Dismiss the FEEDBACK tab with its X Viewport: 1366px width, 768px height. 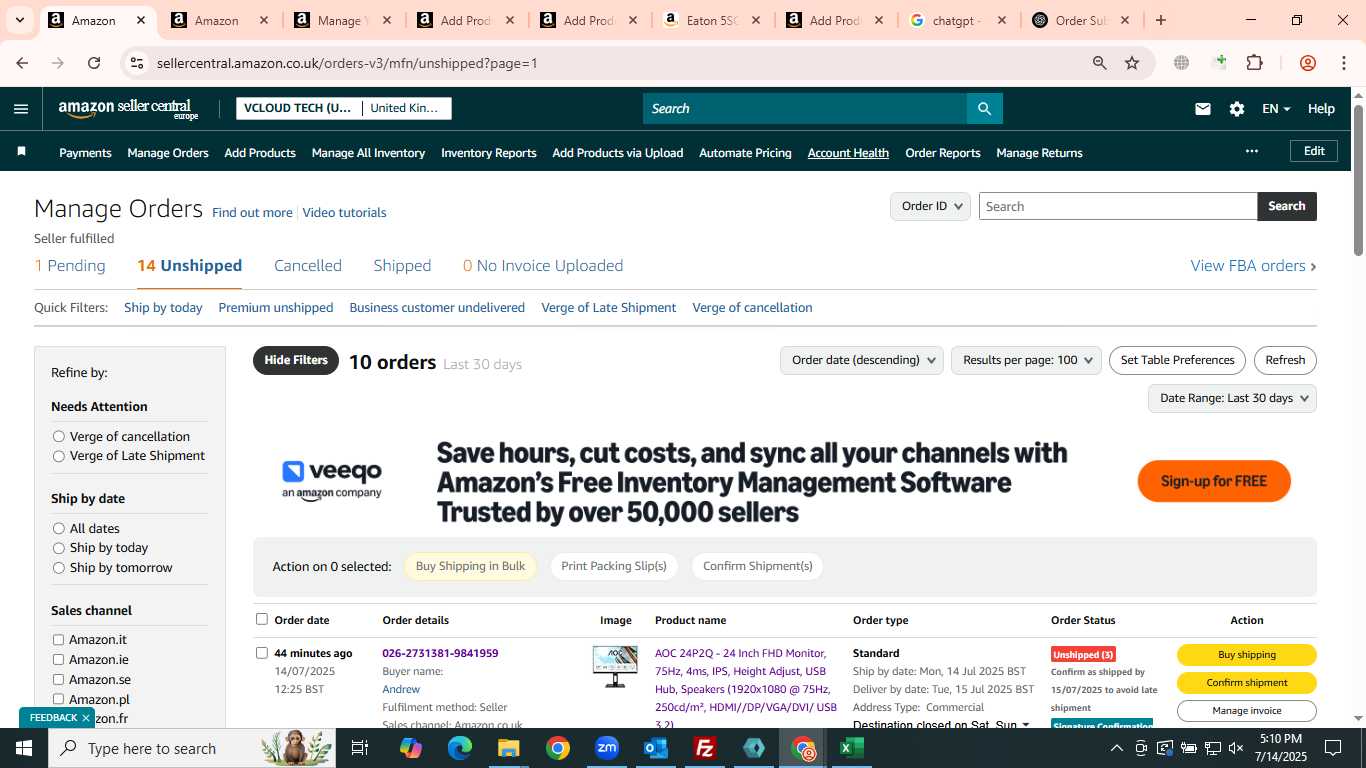pos(86,718)
